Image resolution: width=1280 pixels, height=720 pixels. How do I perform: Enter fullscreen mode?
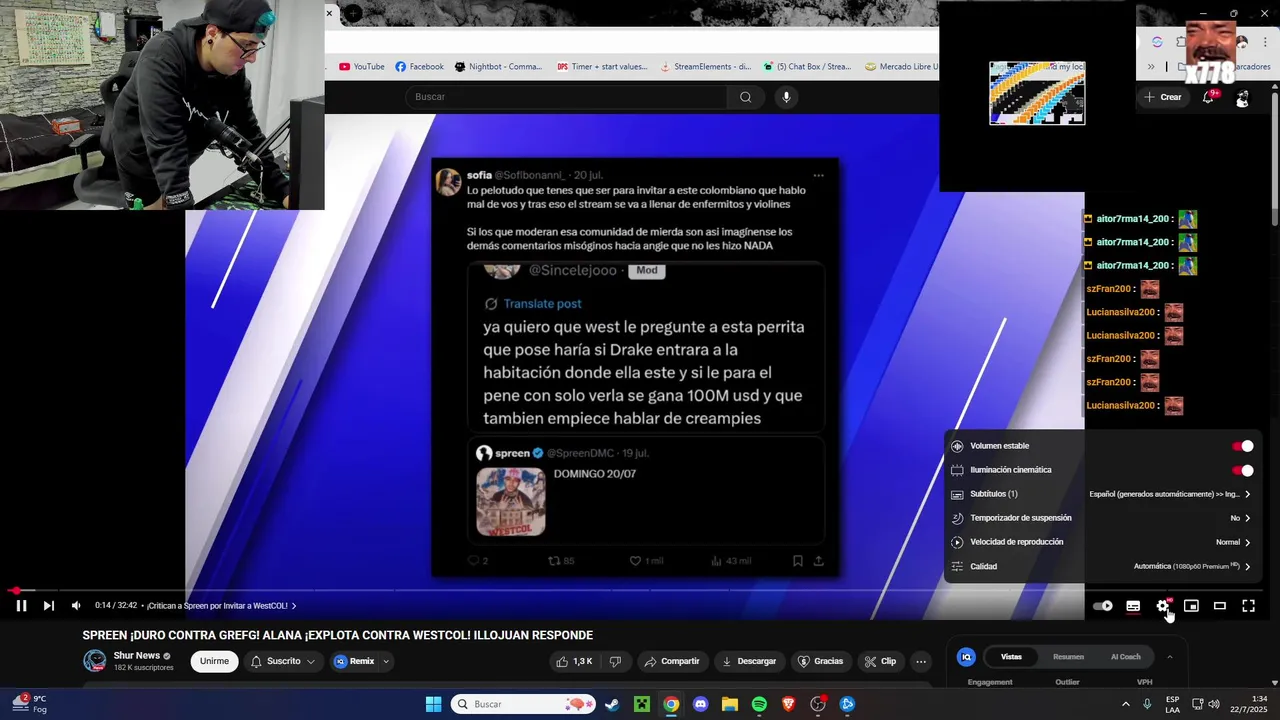(1248, 606)
